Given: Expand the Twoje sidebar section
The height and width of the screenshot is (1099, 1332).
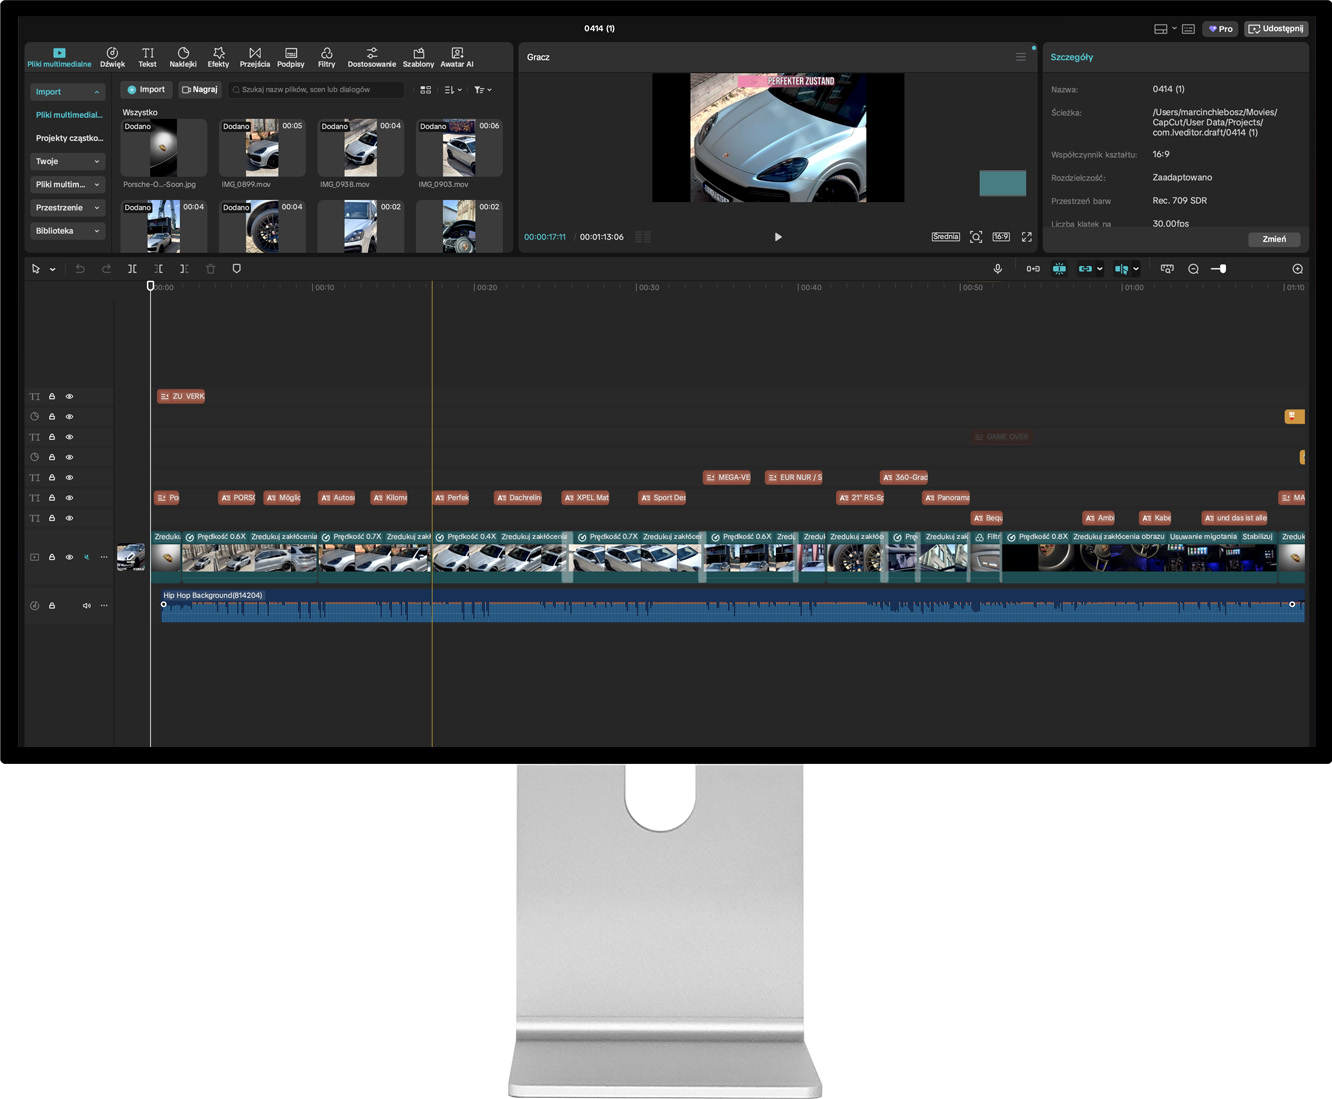Looking at the screenshot, I should (67, 161).
